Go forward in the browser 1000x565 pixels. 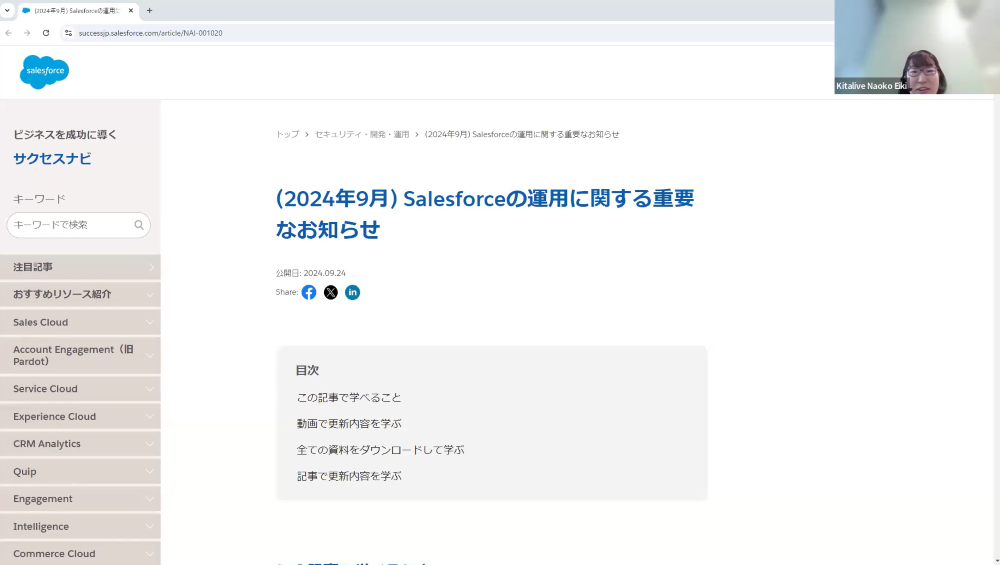coord(27,33)
